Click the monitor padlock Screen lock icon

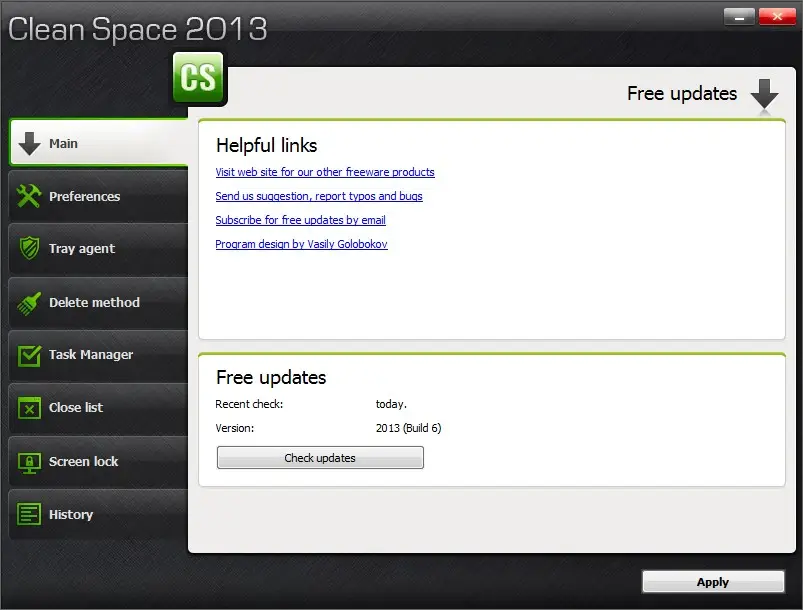[29, 462]
